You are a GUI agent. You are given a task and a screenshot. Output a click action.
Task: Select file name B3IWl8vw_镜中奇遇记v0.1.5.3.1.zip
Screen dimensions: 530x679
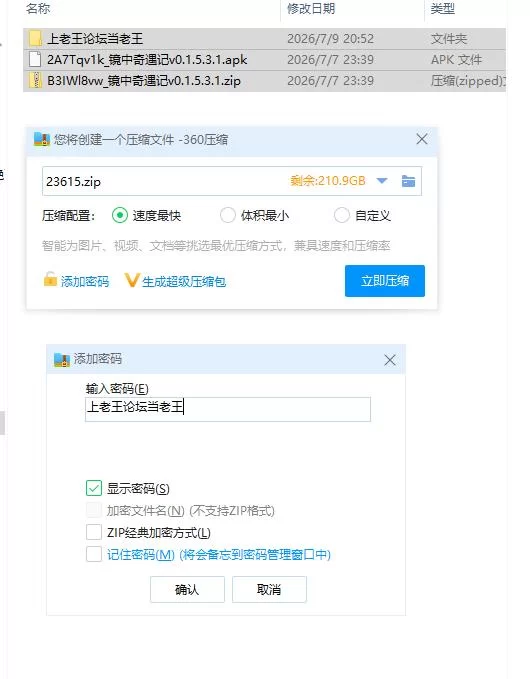(x=144, y=81)
